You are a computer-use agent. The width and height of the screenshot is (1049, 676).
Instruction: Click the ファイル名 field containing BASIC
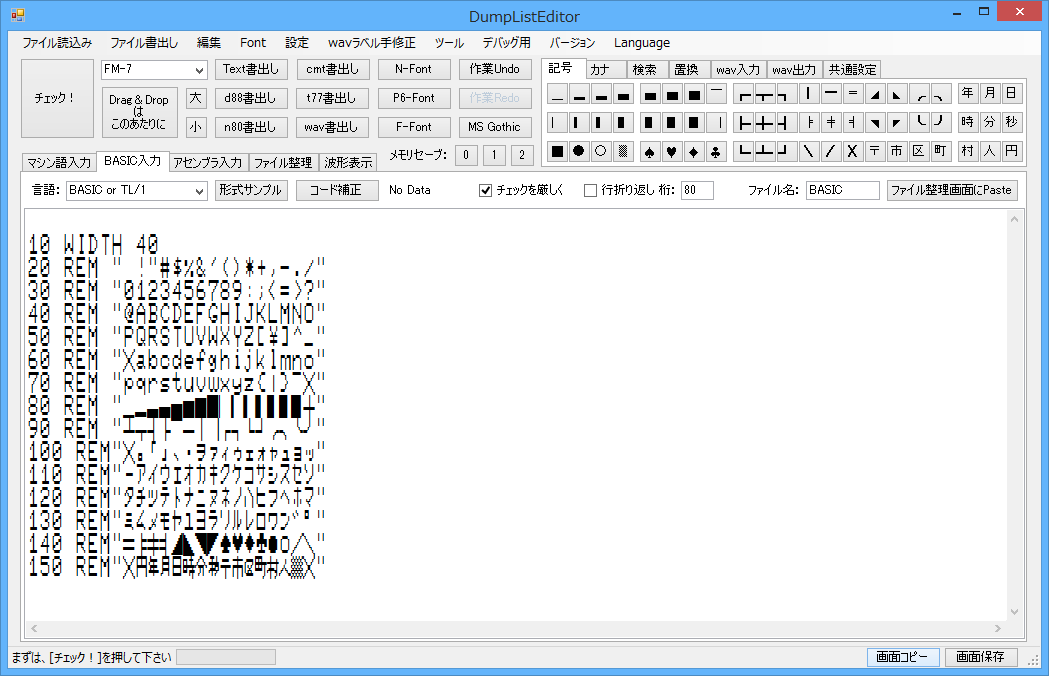coord(843,191)
